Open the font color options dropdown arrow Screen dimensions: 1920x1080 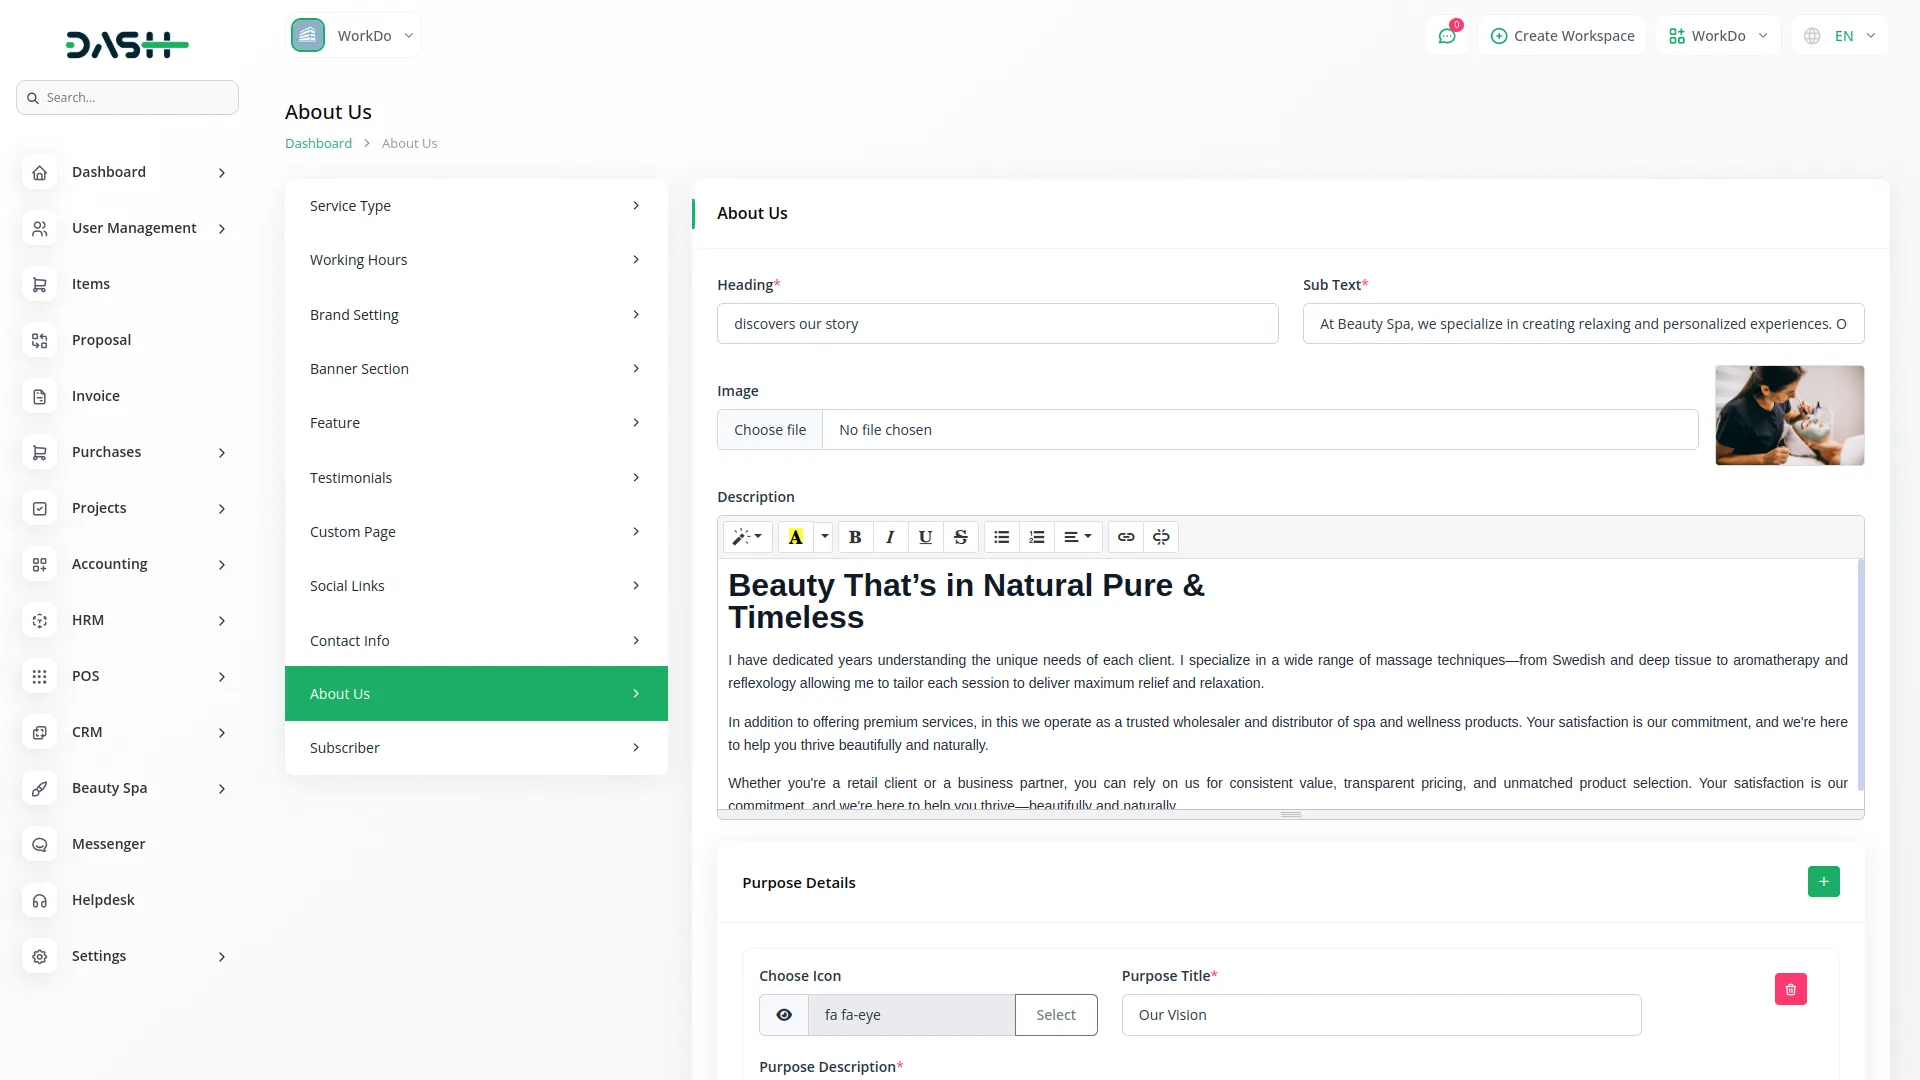click(824, 537)
